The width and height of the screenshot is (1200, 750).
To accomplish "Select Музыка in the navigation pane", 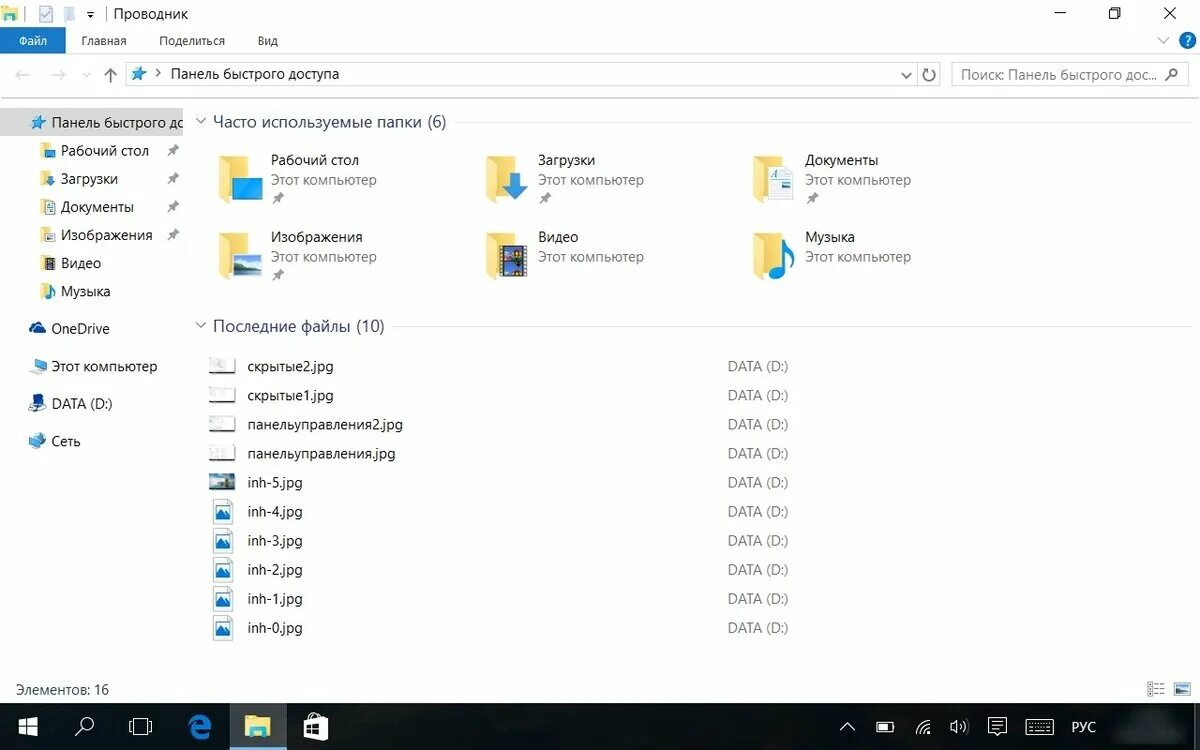I will point(85,291).
